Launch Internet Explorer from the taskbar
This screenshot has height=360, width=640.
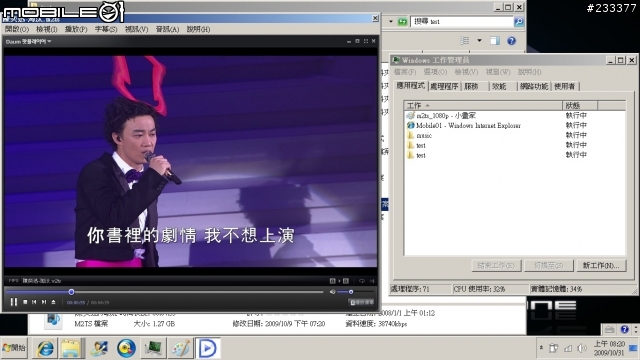[x=45, y=348]
